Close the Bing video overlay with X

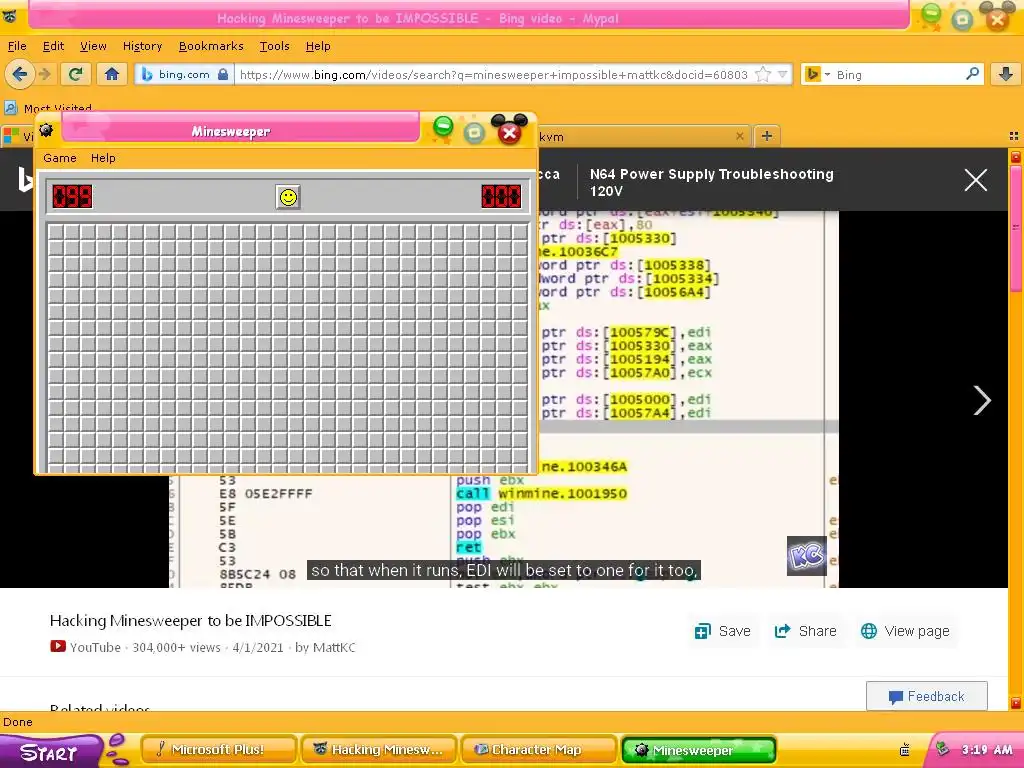coord(976,180)
